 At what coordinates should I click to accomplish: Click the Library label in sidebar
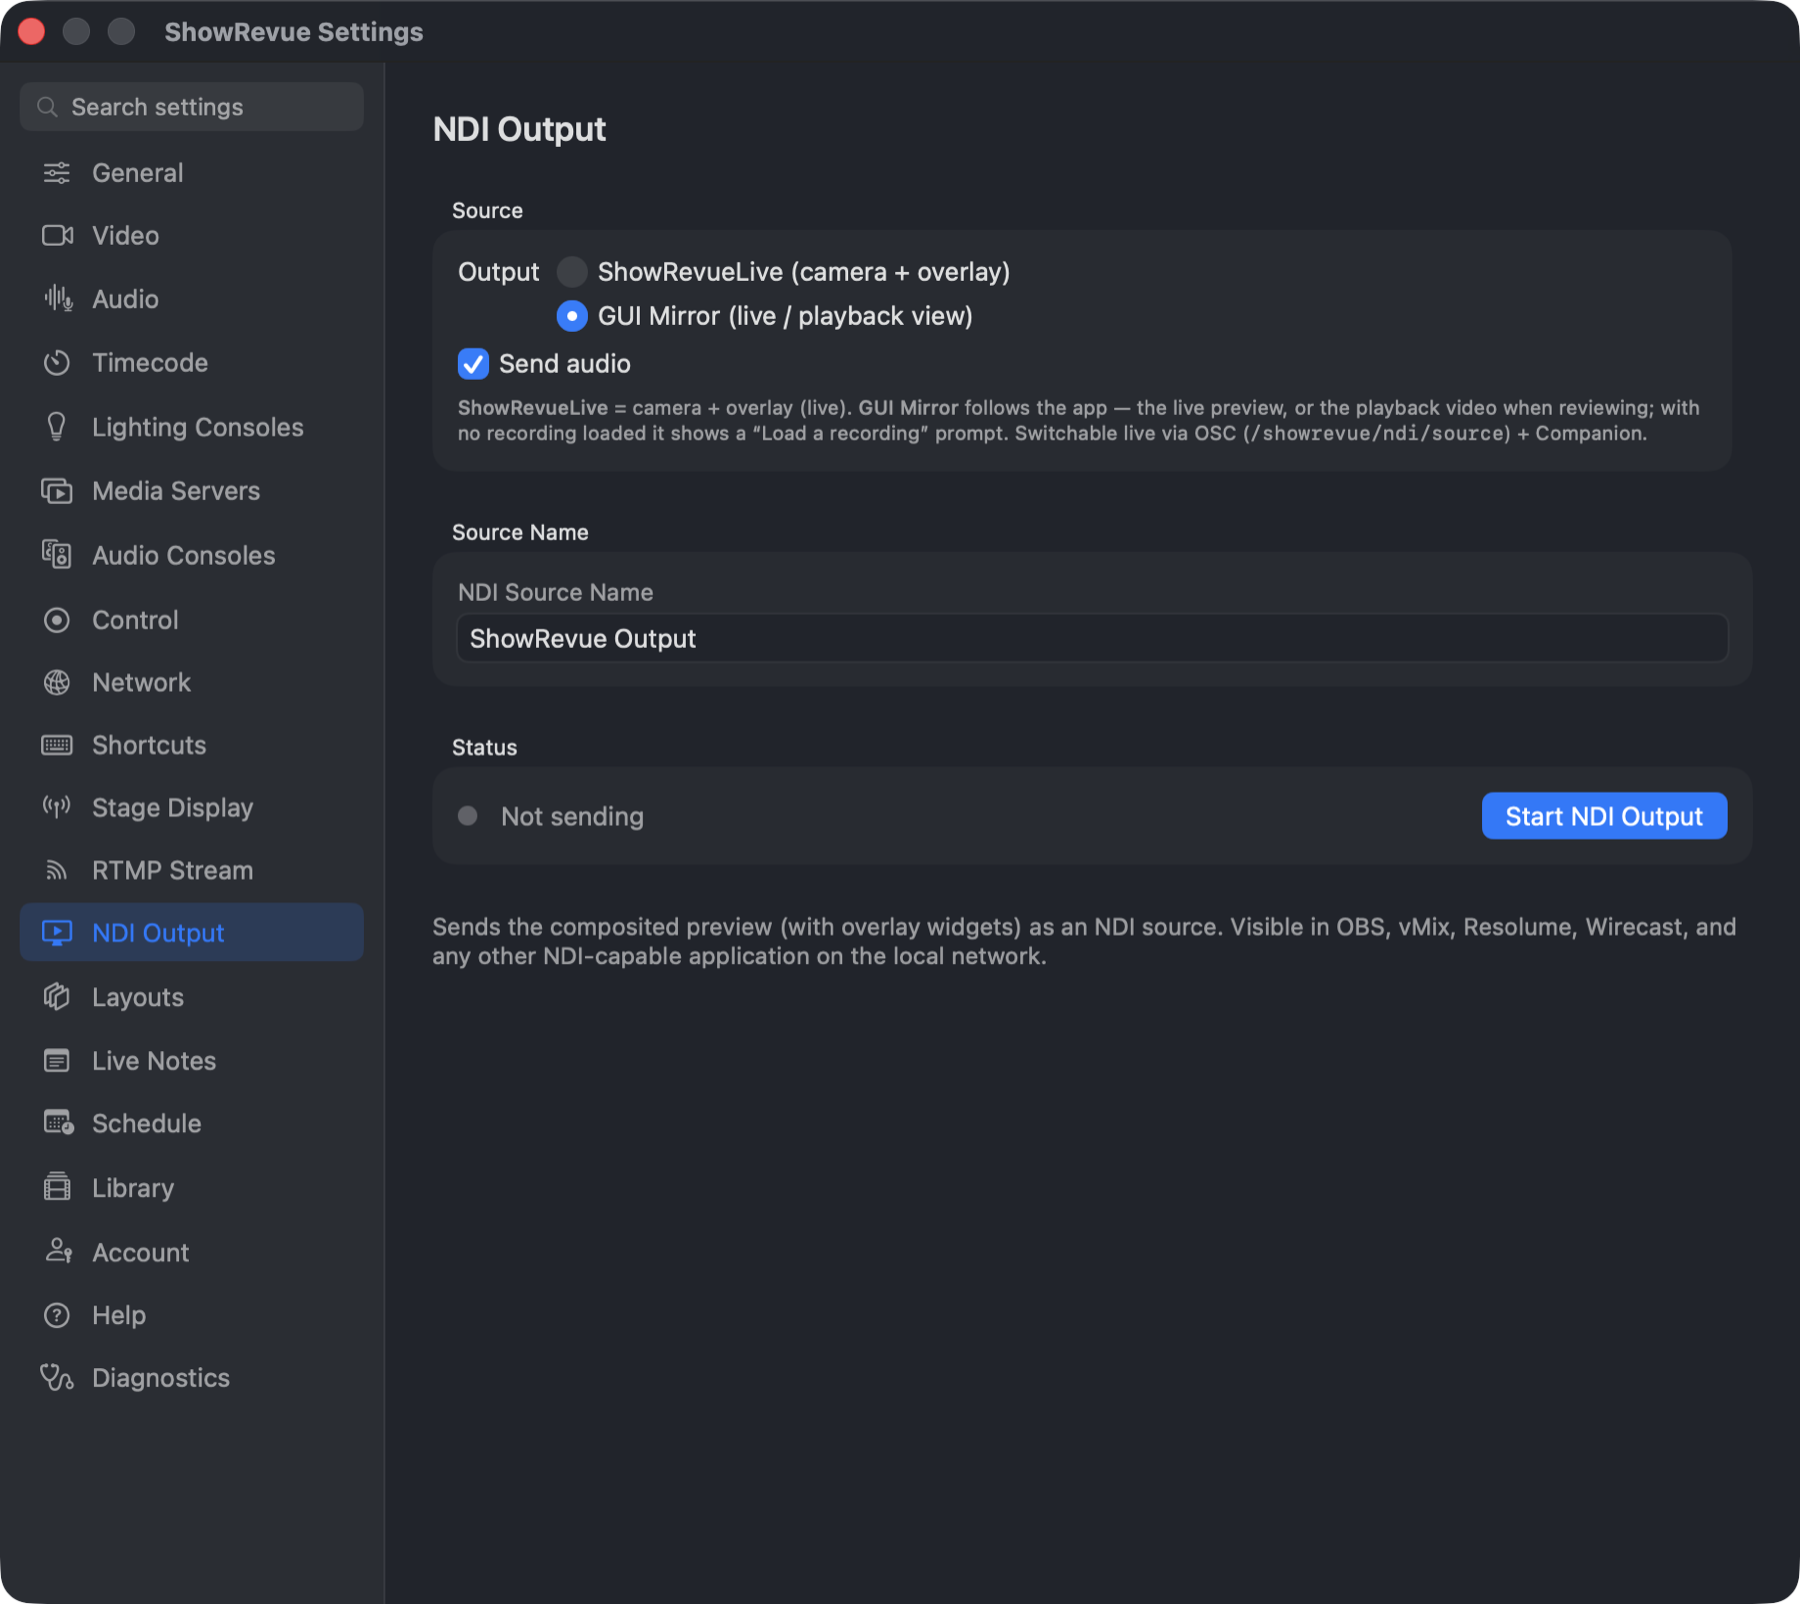click(x=133, y=1188)
